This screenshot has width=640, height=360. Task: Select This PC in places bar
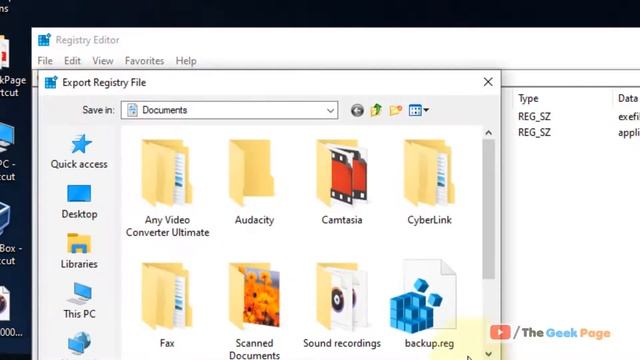79,301
